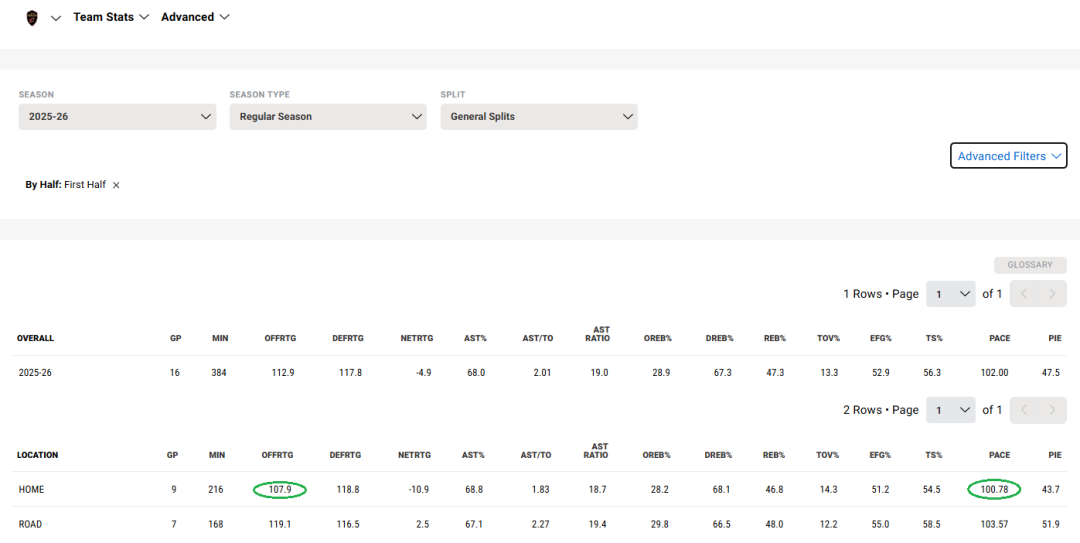Go to next page of Location table

pyautogui.click(x=1052, y=410)
